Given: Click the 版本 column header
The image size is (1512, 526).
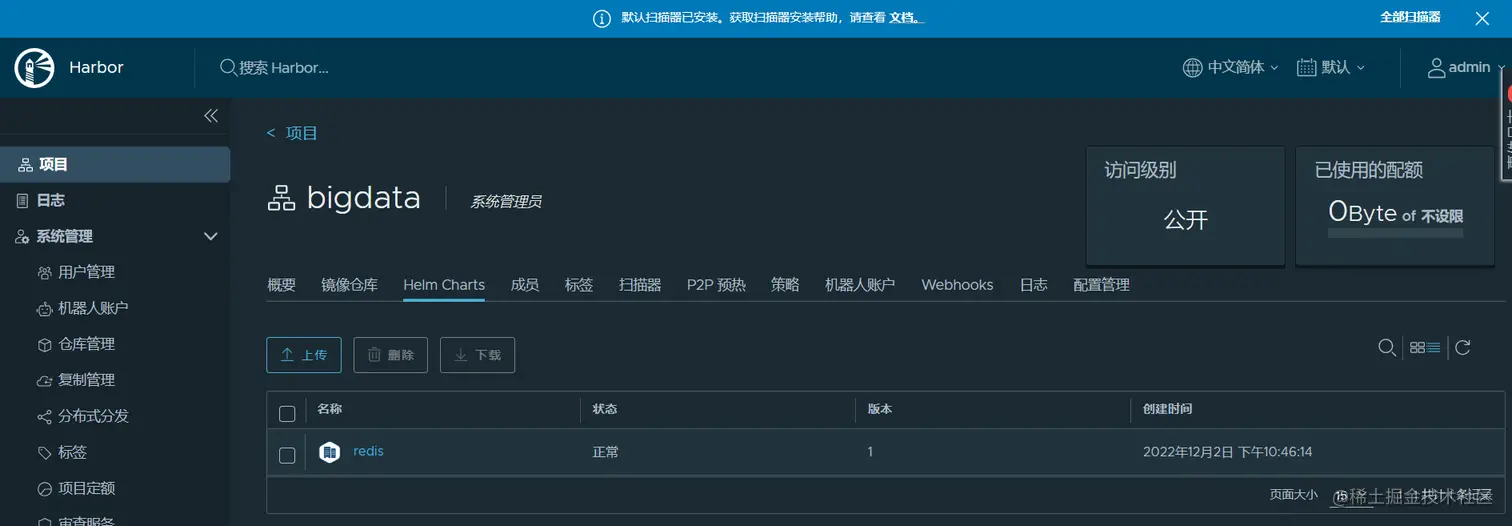Looking at the screenshot, I should (880, 409).
